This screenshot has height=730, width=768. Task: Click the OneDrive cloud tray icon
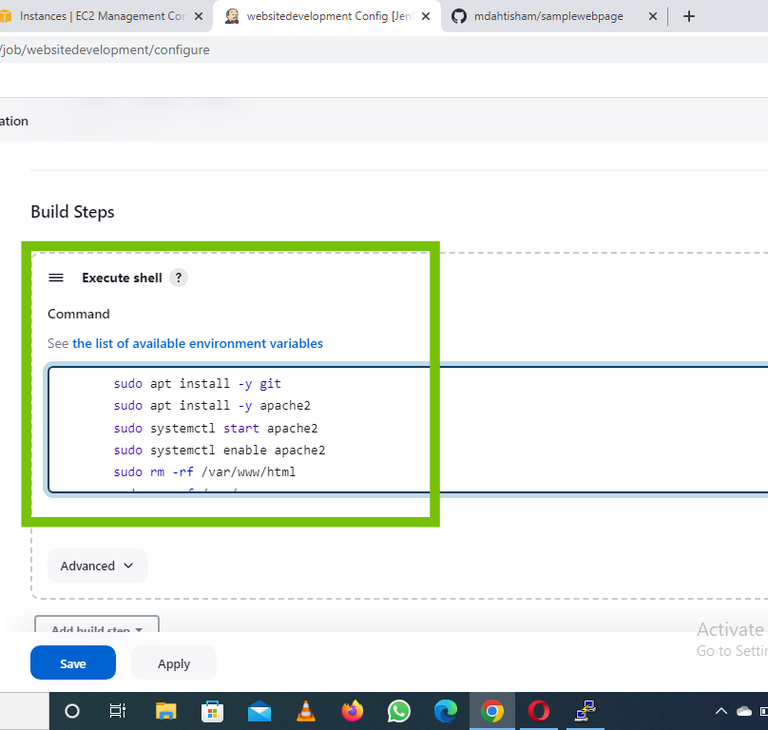[744, 711]
